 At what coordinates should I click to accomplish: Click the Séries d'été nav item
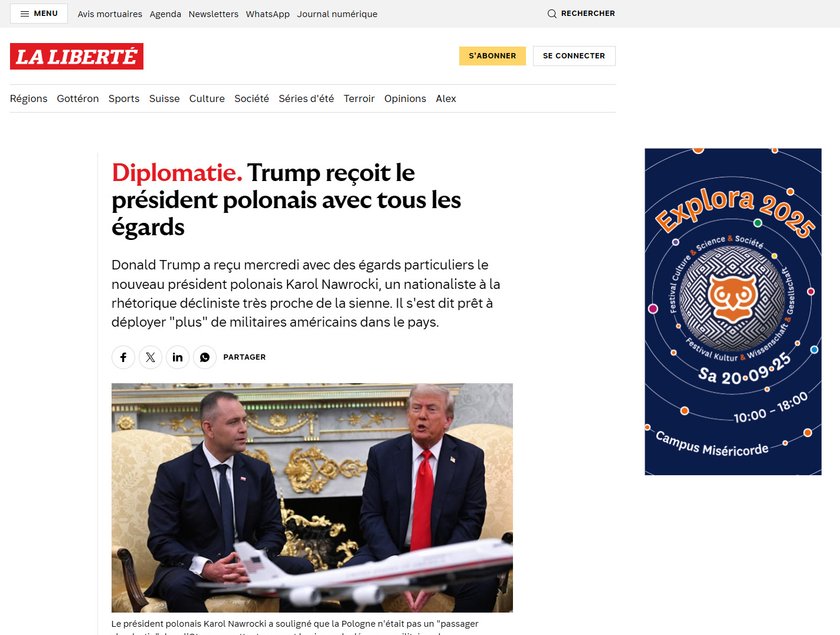click(x=306, y=99)
